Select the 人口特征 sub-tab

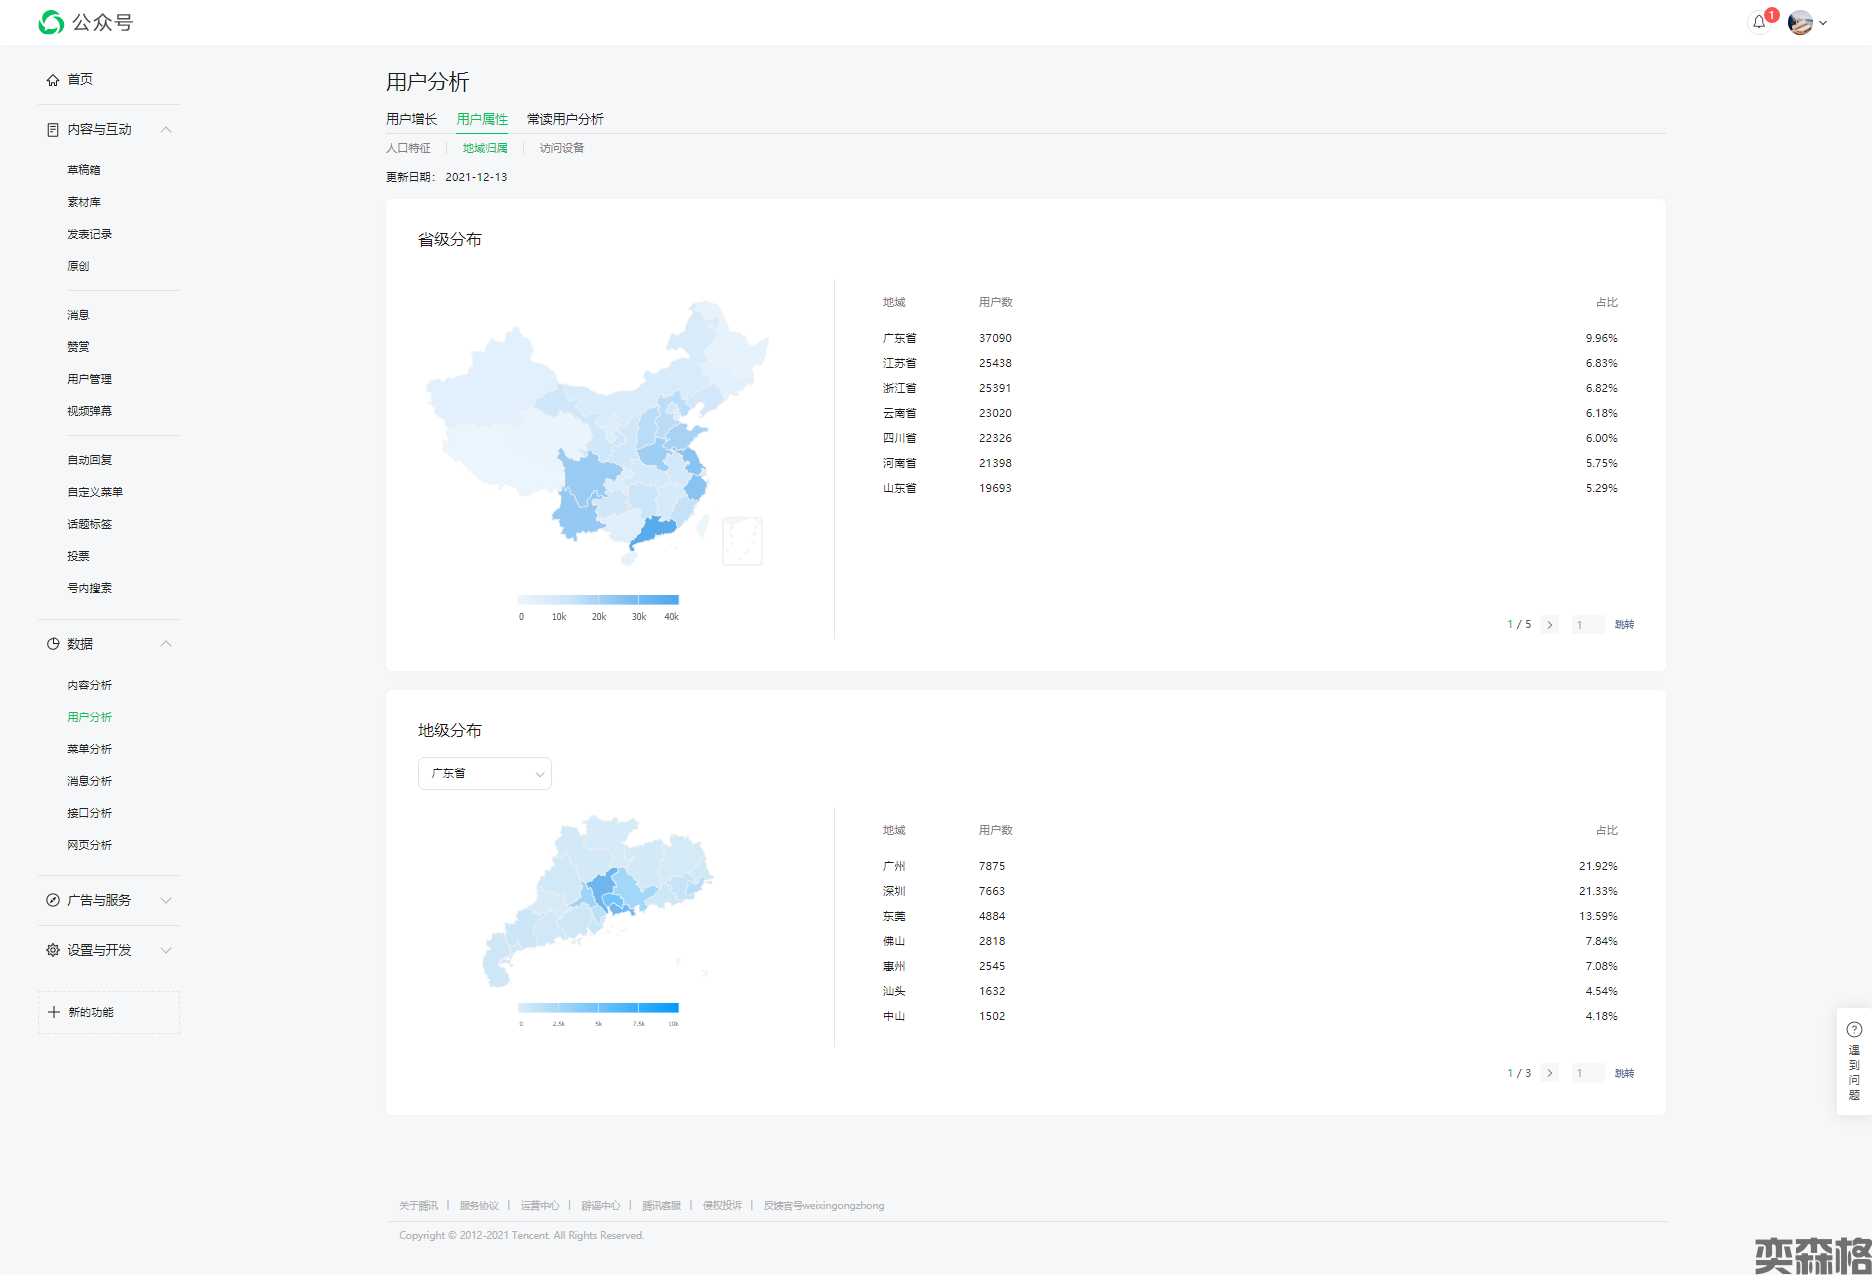(x=408, y=148)
